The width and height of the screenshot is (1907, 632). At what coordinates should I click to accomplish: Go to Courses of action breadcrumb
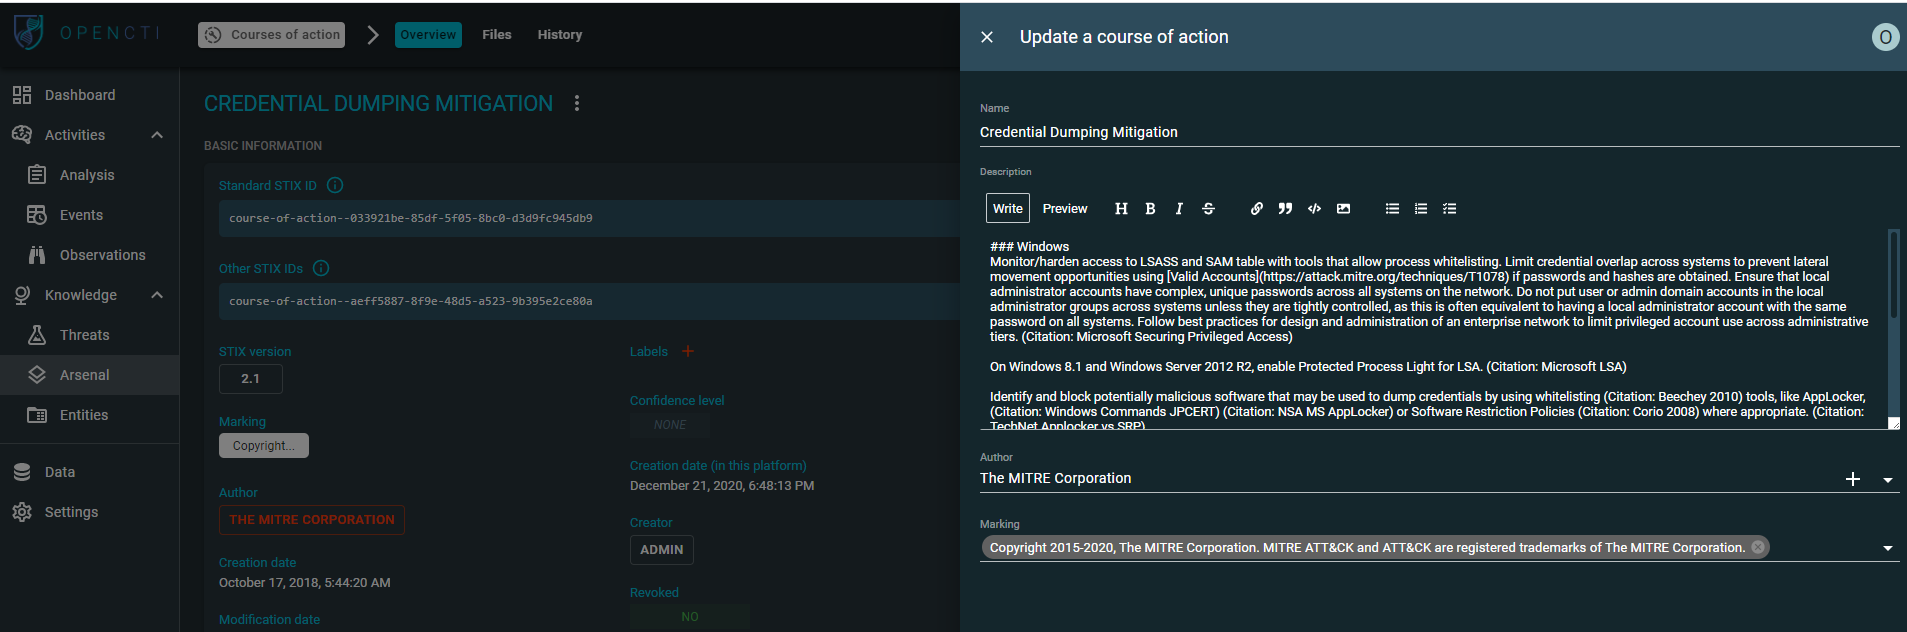[x=272, y=35]
